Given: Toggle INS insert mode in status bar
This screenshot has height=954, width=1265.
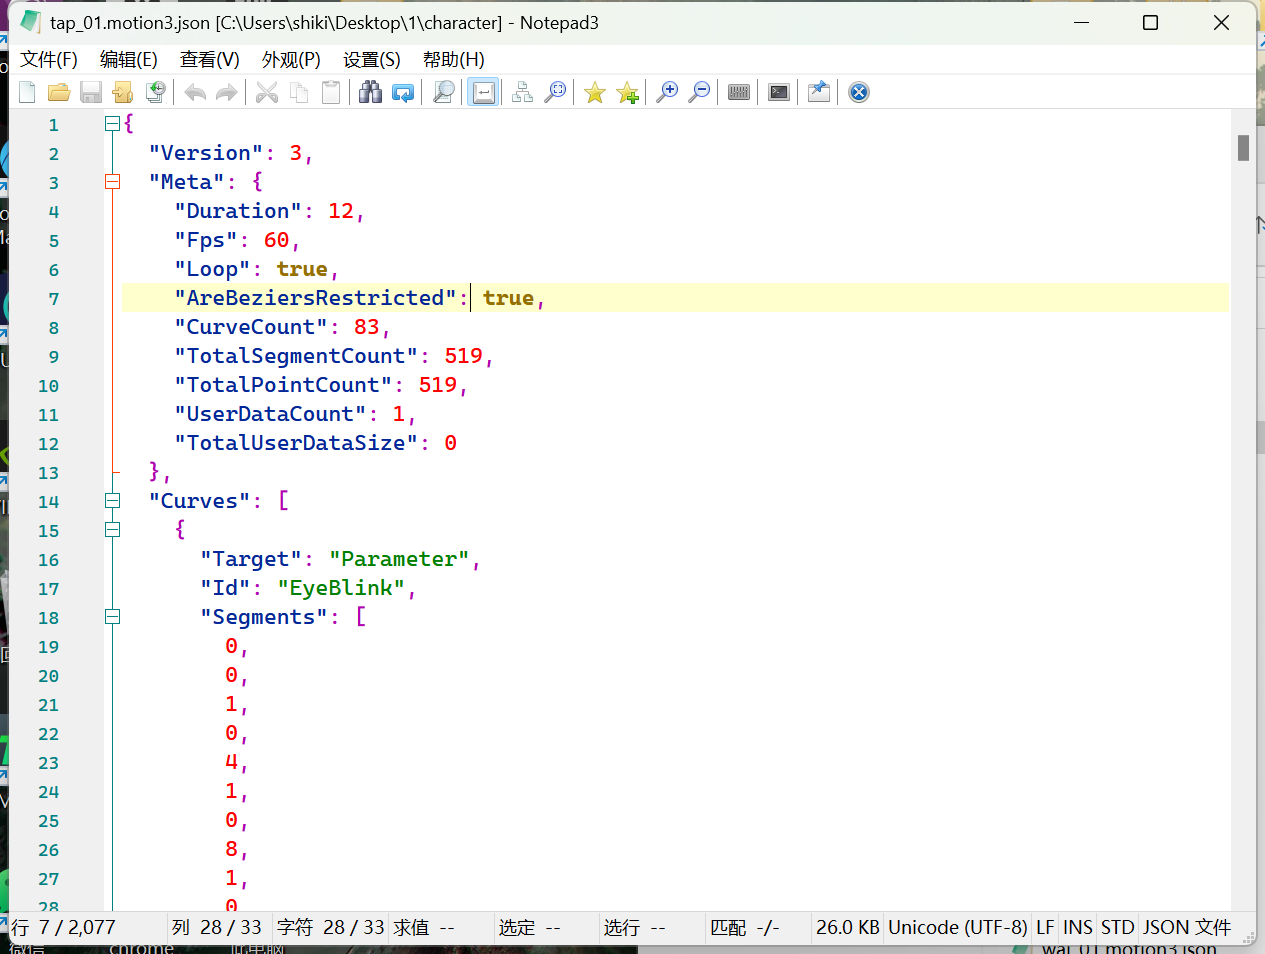Looking at the screenshot, I should [1077, 928].
